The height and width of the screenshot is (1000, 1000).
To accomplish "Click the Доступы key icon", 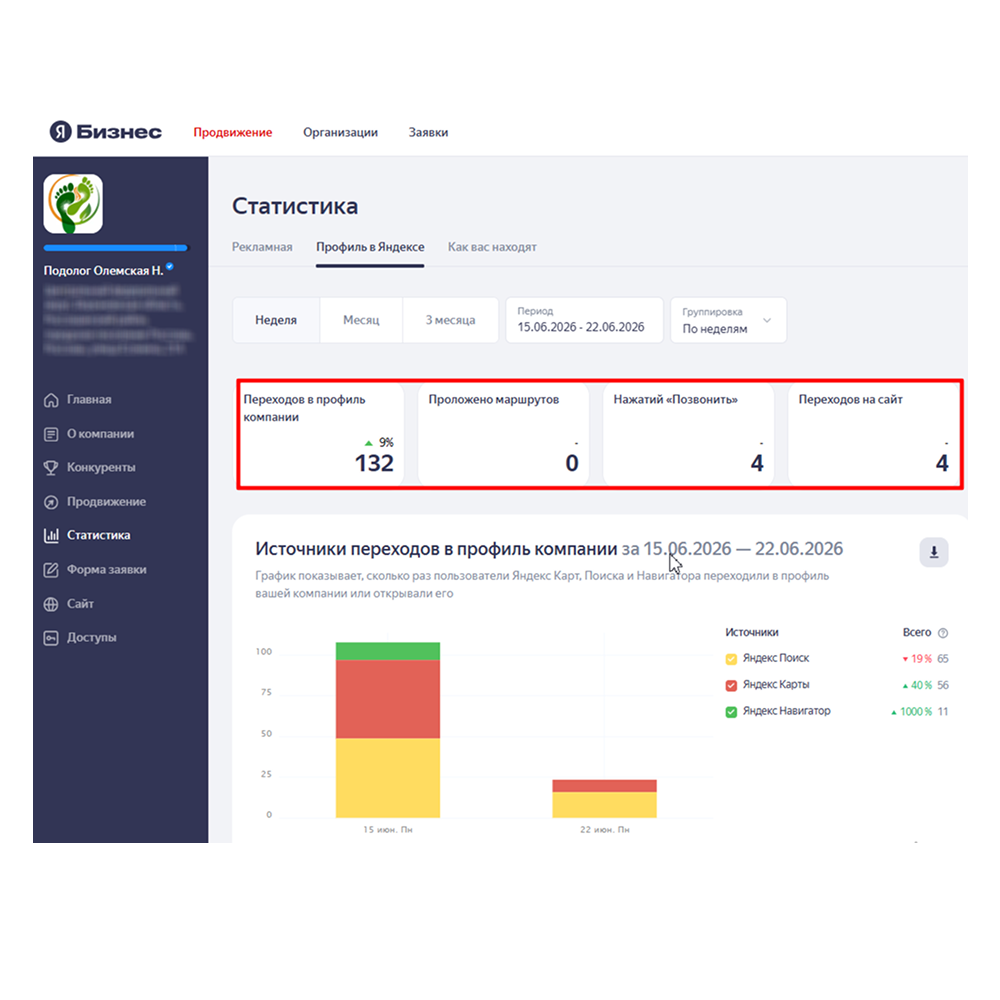I will pos(51,638).
